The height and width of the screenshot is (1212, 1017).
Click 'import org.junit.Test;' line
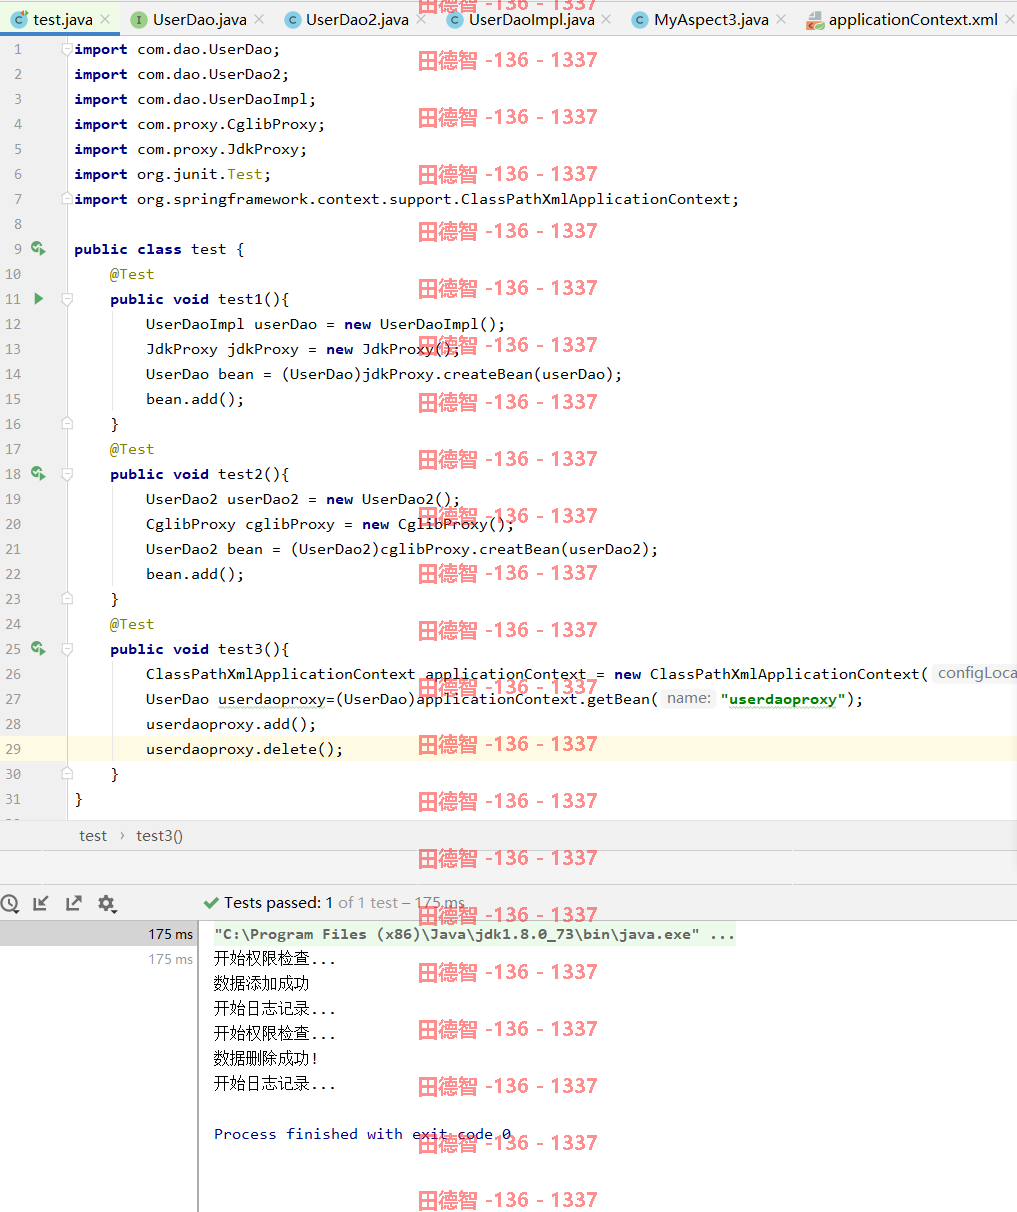pyautogui.click(x=172, y=174)
